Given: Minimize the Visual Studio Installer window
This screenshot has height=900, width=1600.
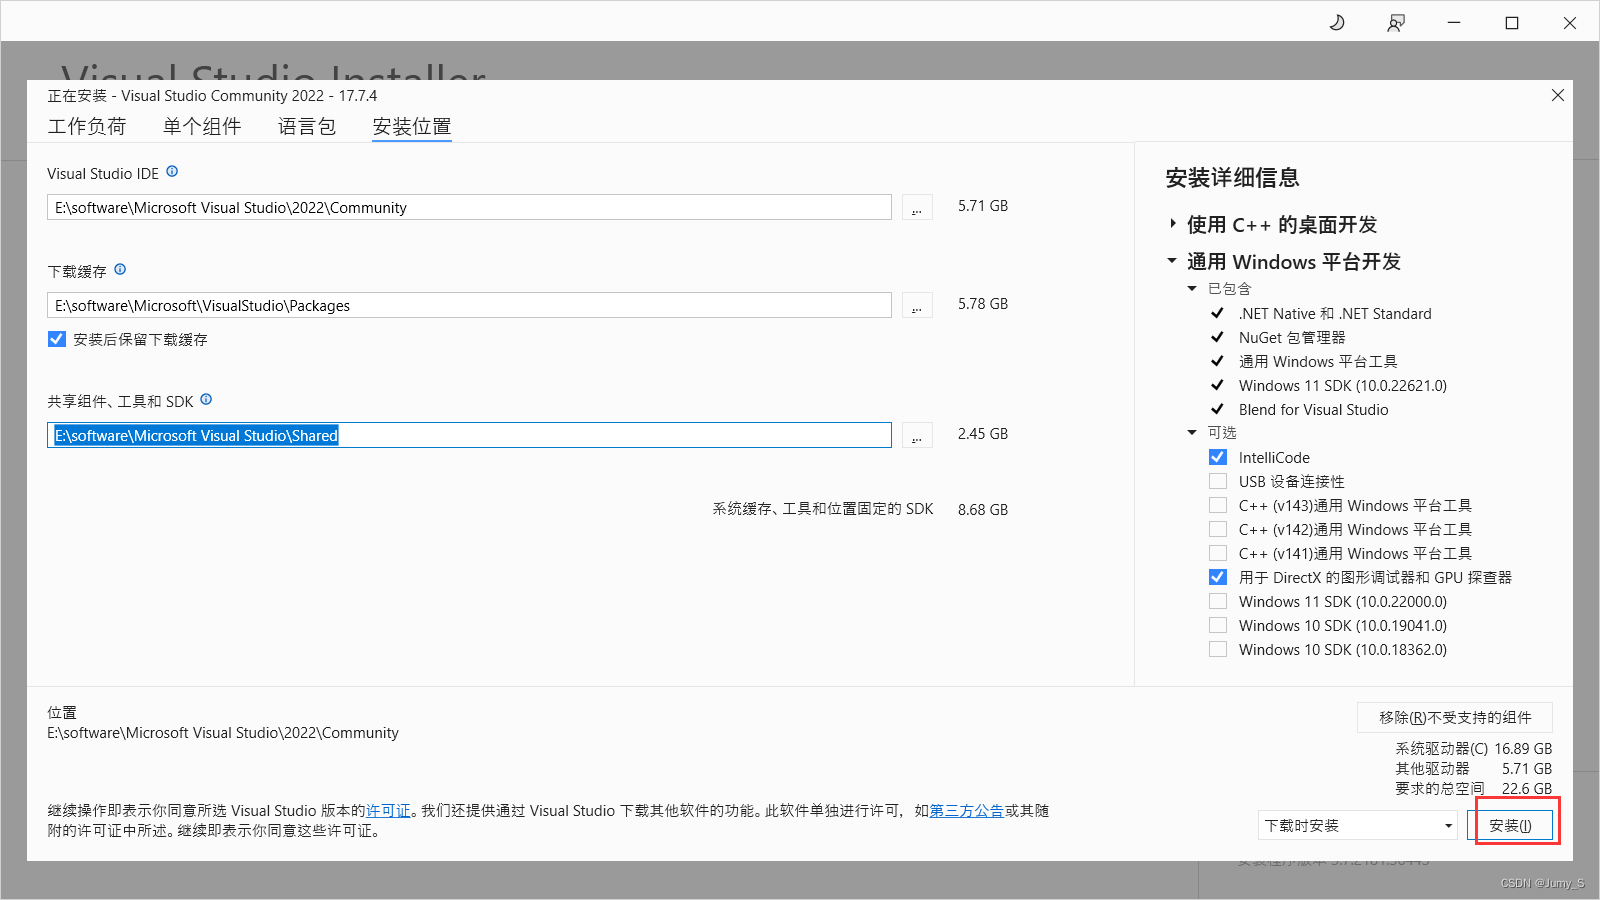Looking at the screenshot, I should (x=1454, y=23).
